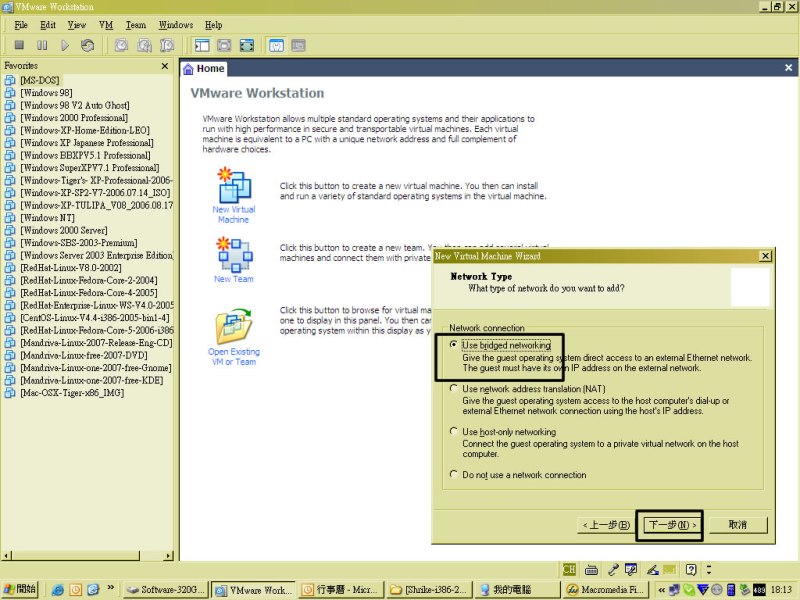Click the Full Screen toolbar icon

click(247, 45)
